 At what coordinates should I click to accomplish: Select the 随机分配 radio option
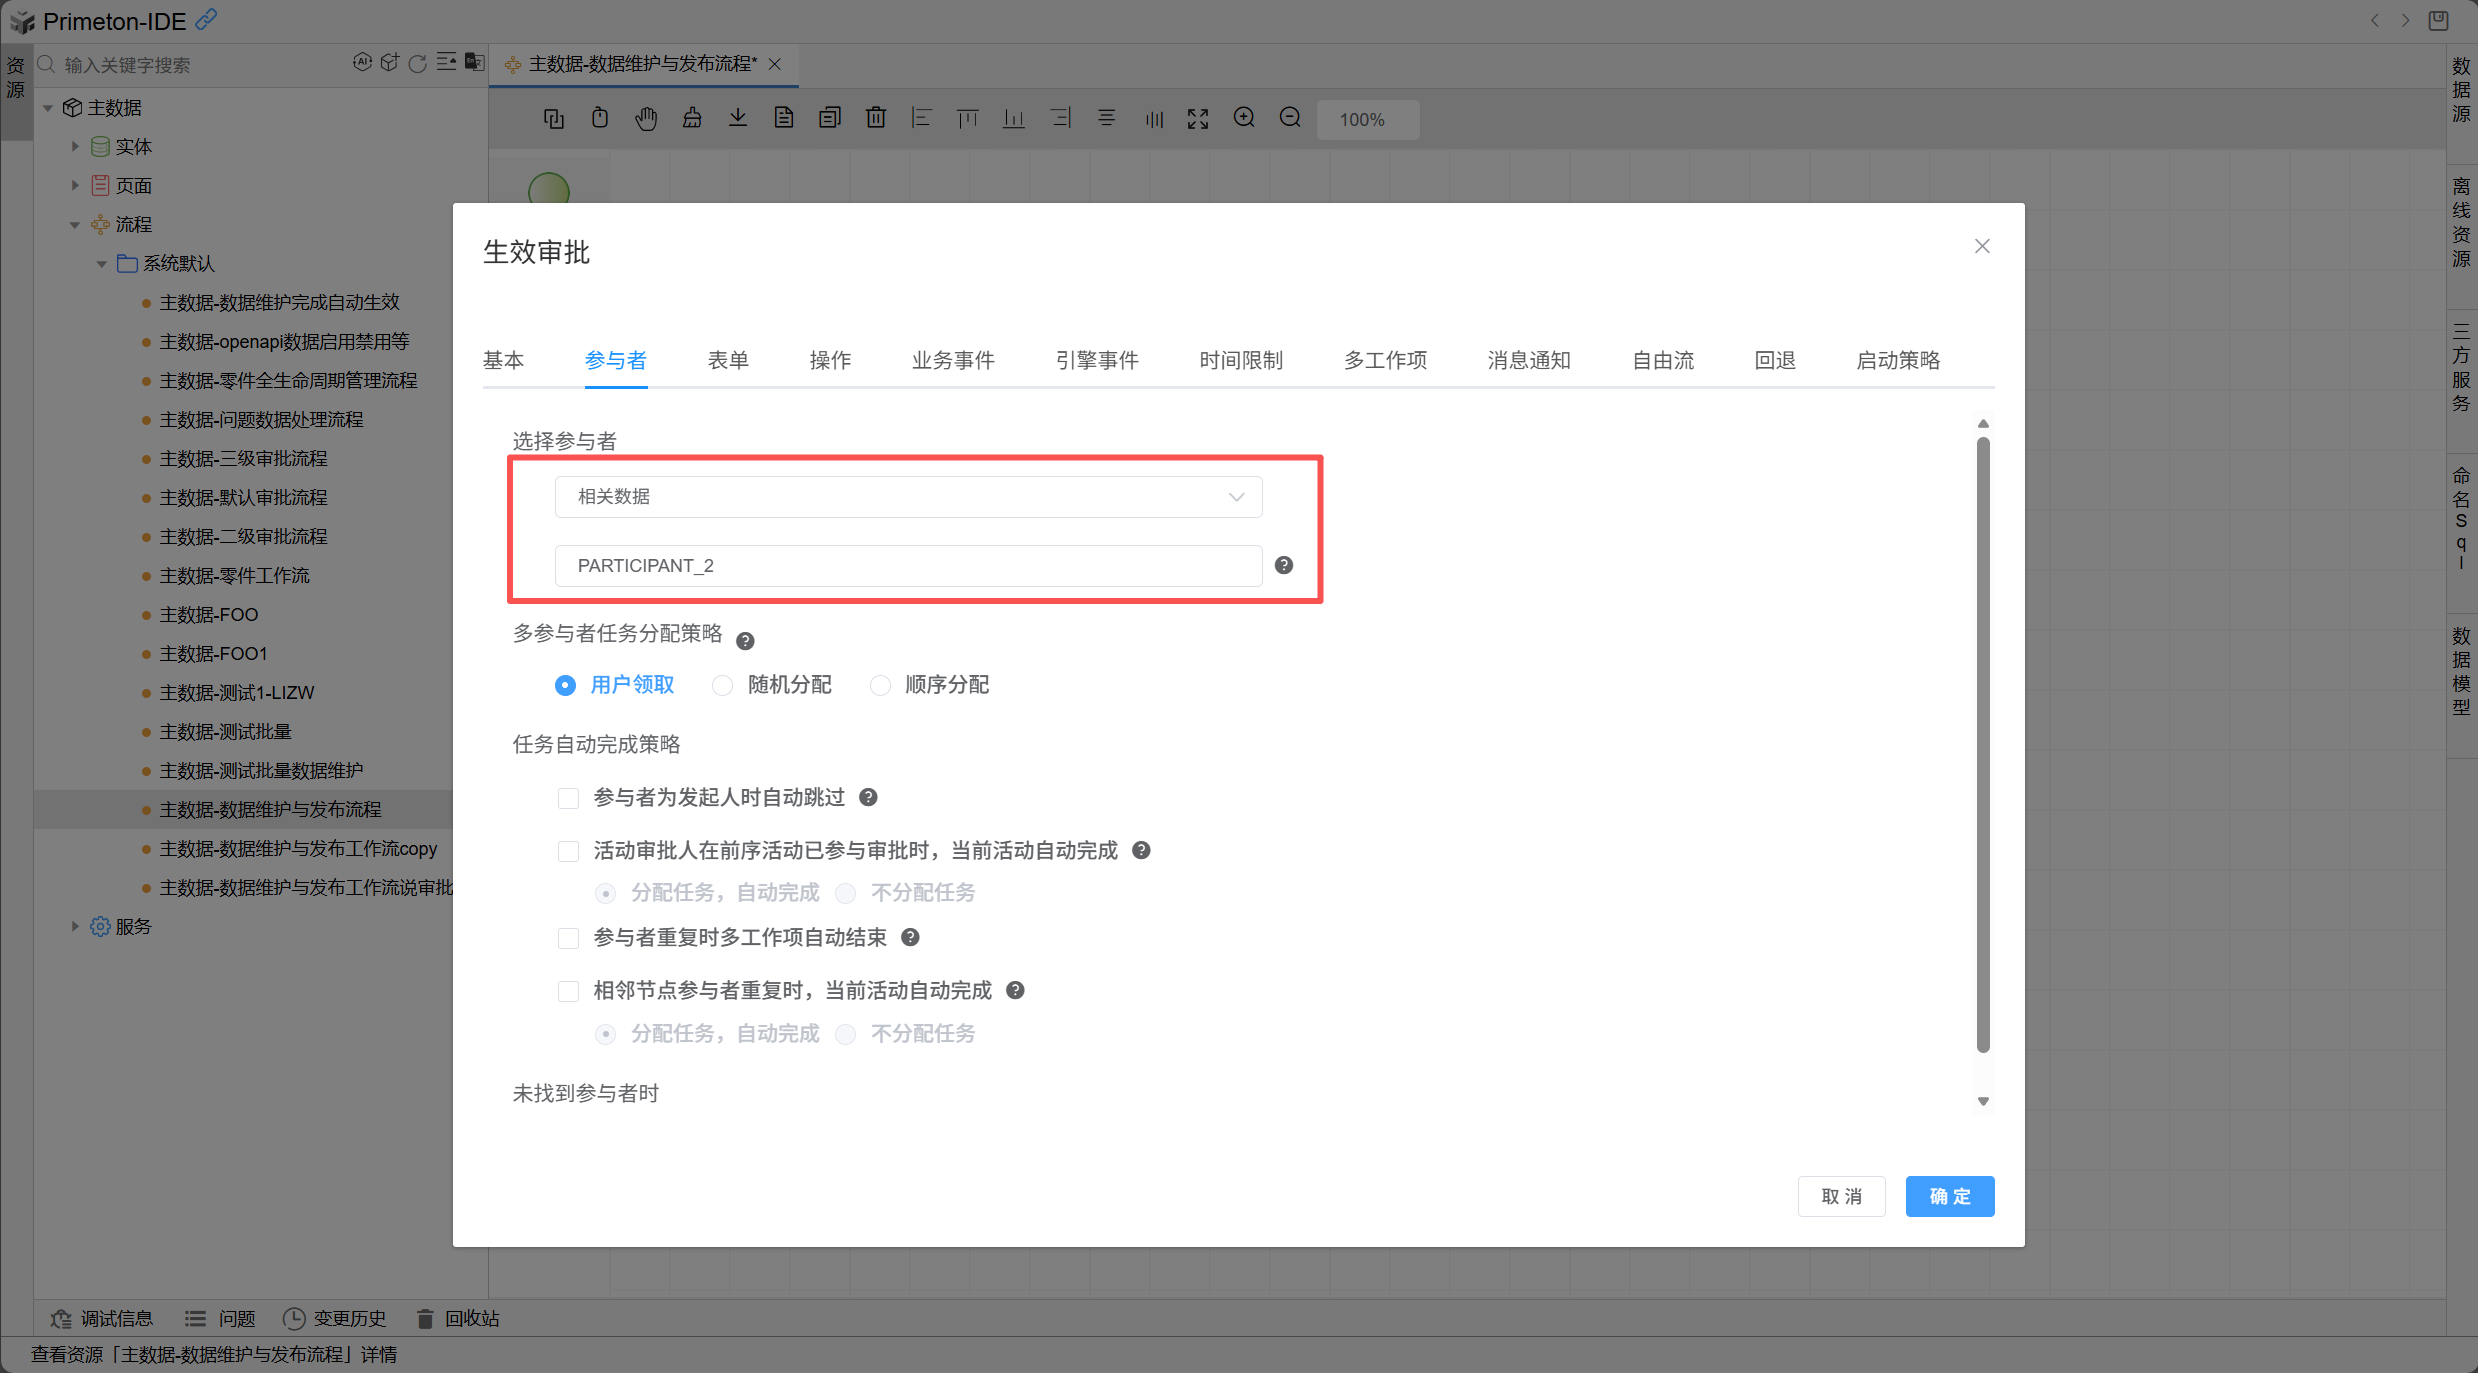[722, 685]
